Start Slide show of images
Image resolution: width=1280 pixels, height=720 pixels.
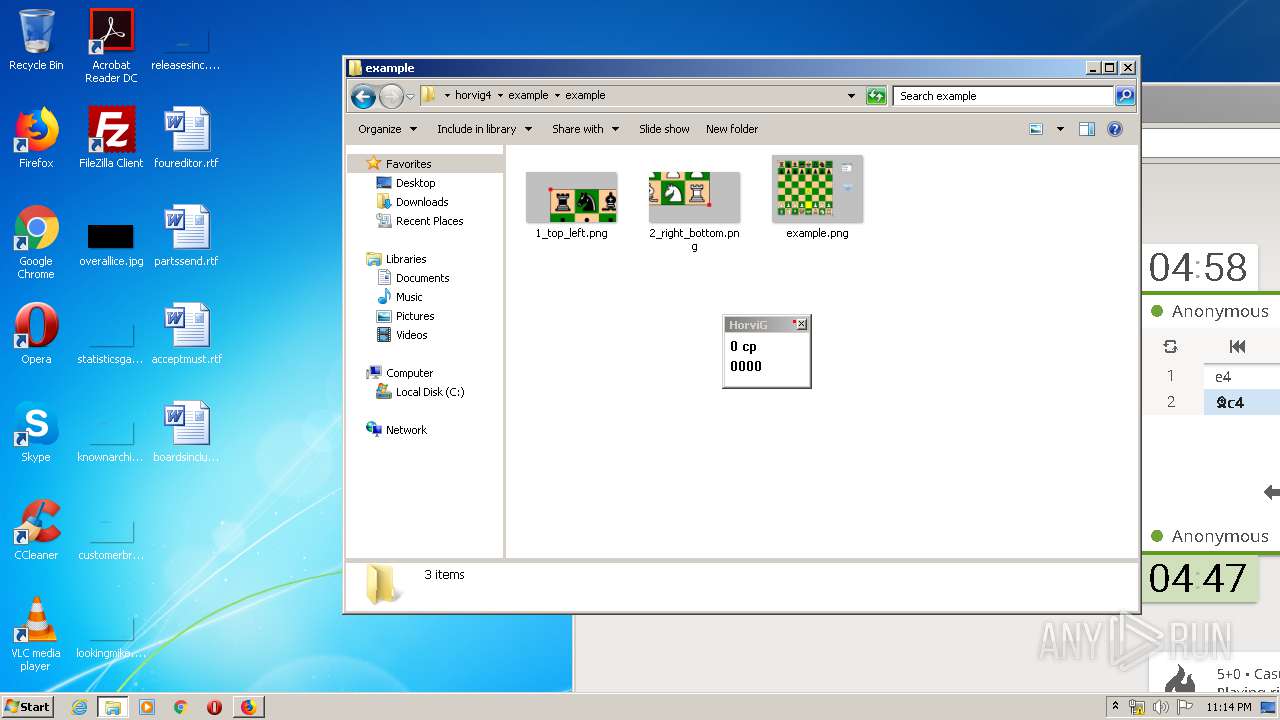click(664, 129)
